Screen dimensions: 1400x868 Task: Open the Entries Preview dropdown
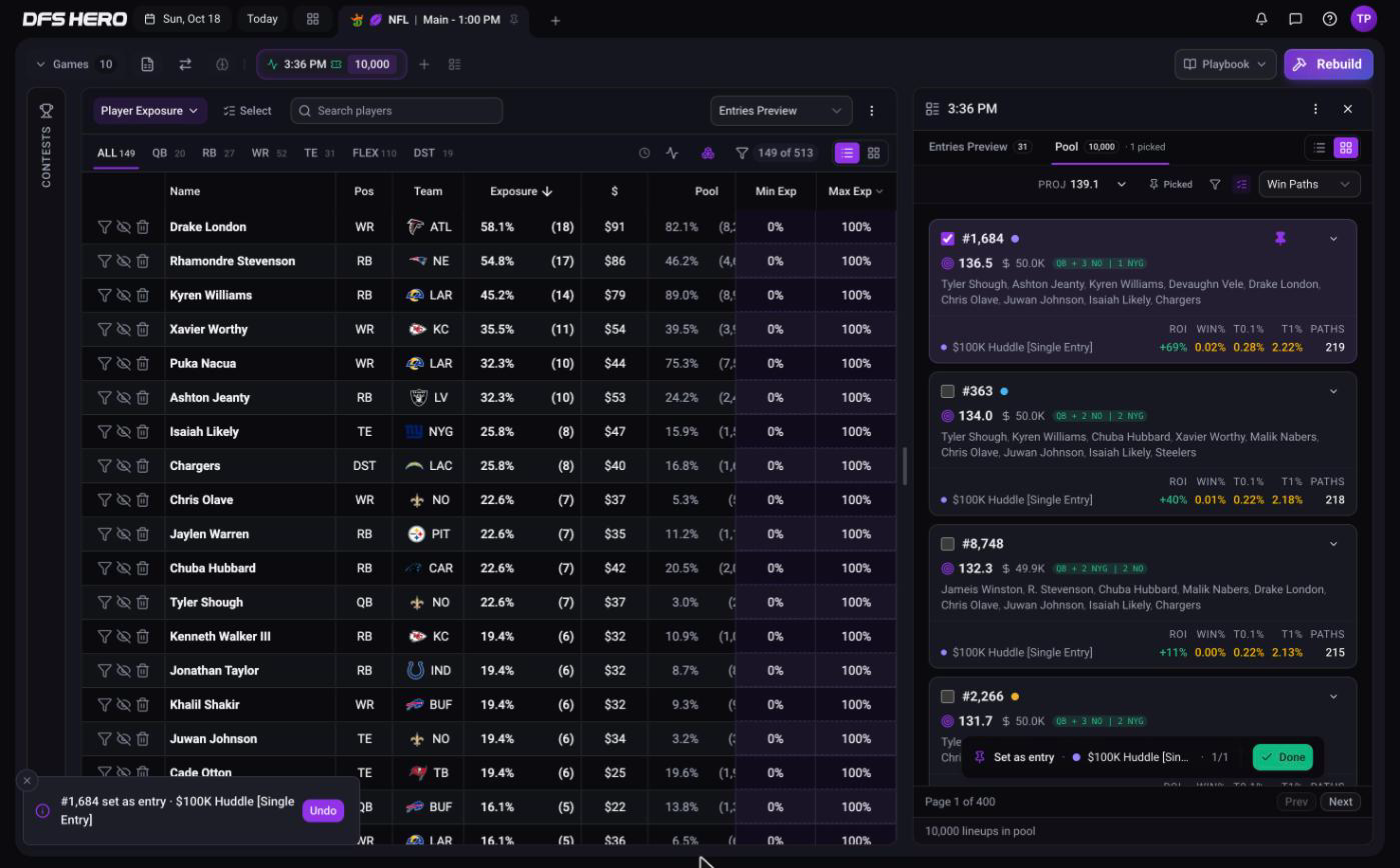click(781, 111)
